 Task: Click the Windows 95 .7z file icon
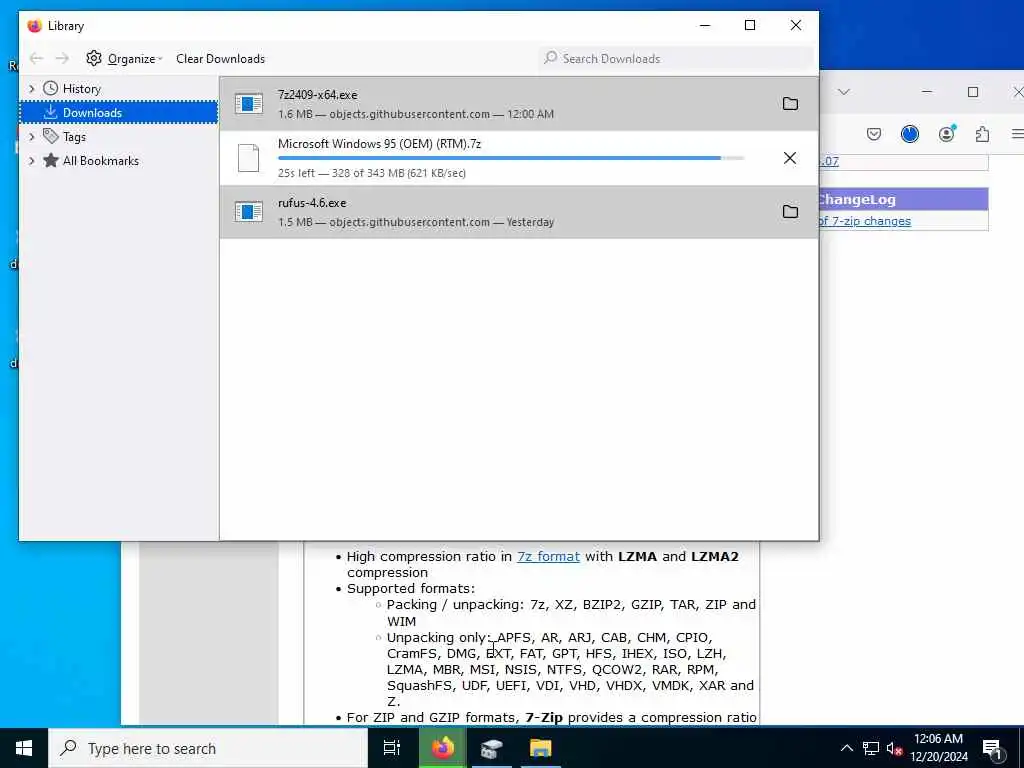pyautogui.click(x=248, y=158)
